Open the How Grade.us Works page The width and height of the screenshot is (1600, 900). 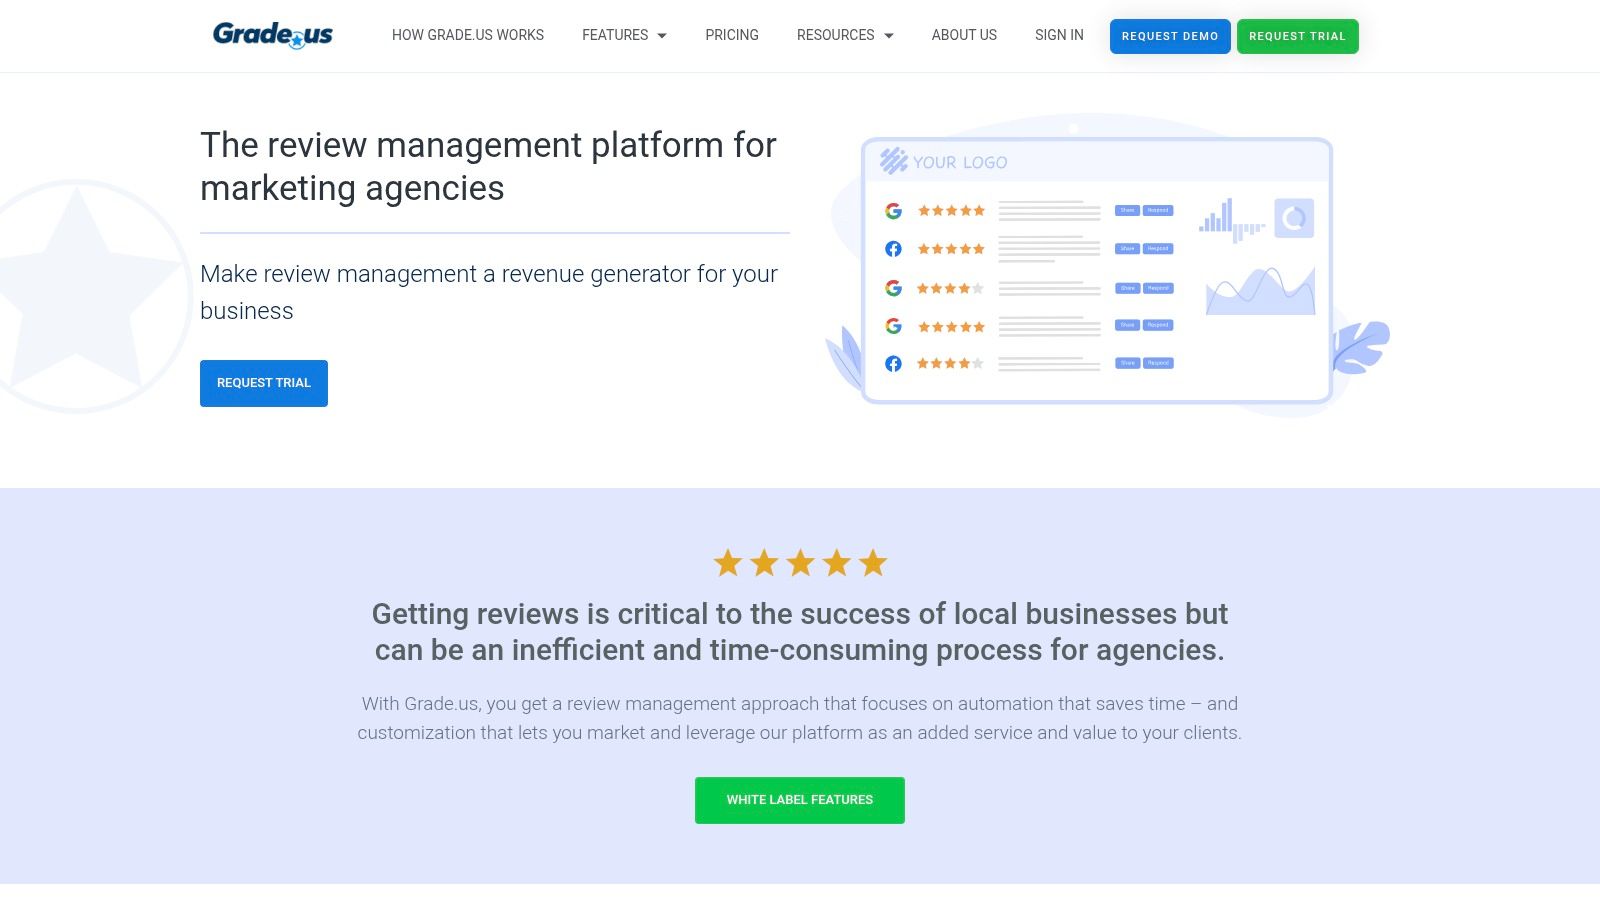pyautogui.click(x=468, y=35)
